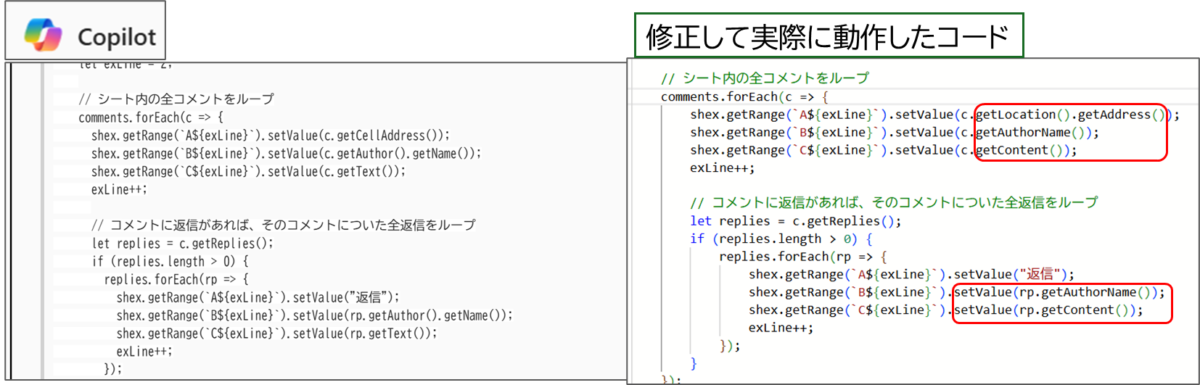Click the line containing rp.getText()
1200x385 pixels.
tap(277, 333)
